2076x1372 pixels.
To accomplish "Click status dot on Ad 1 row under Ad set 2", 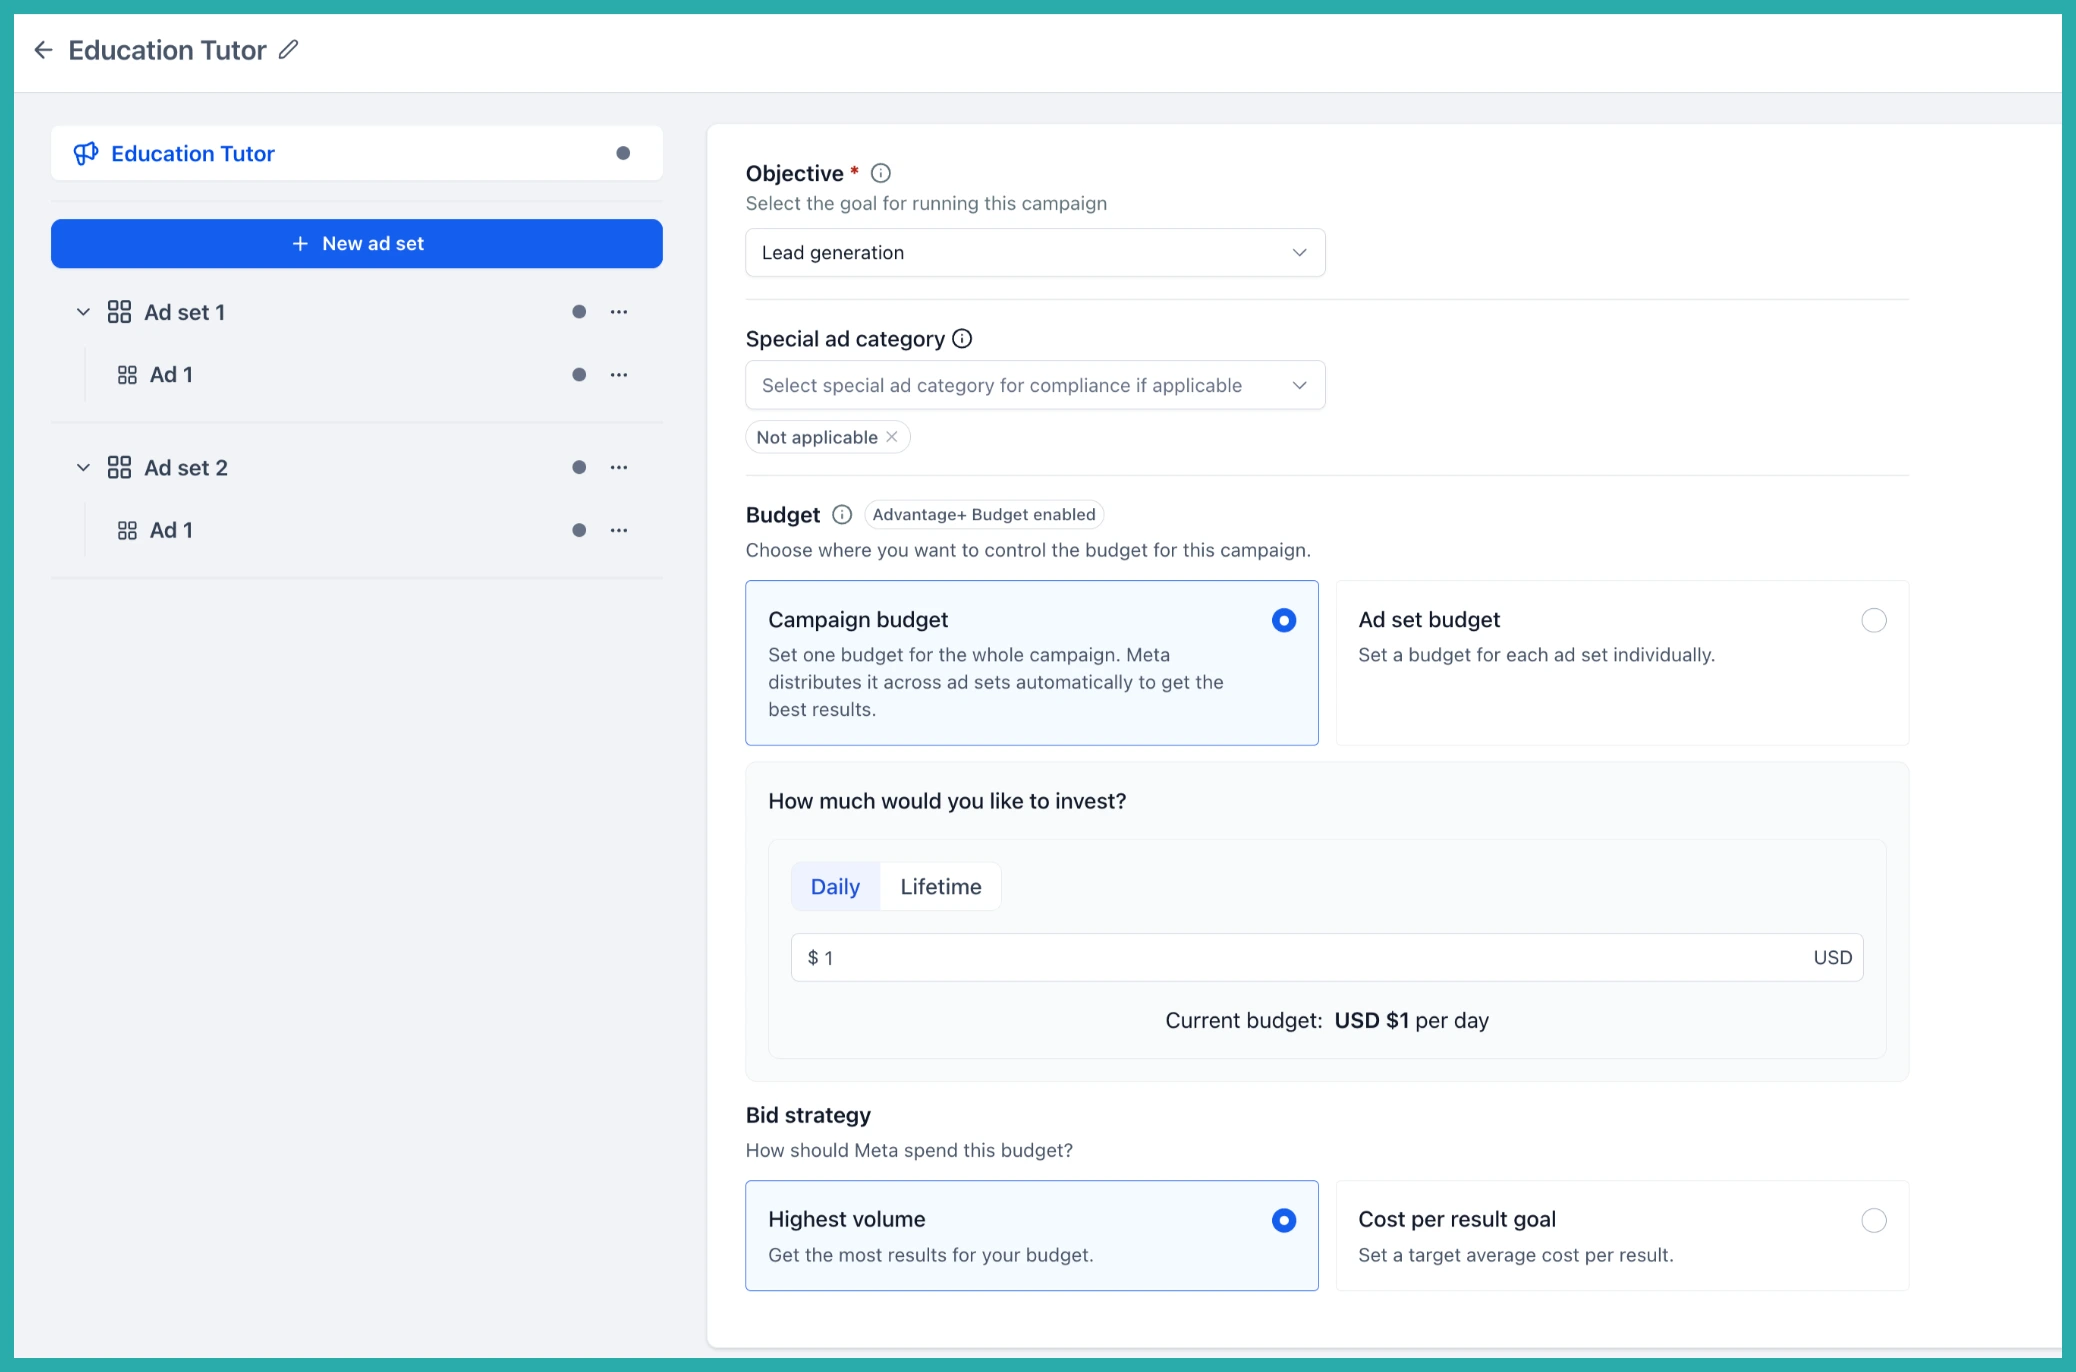I will [x=579, y=530].
